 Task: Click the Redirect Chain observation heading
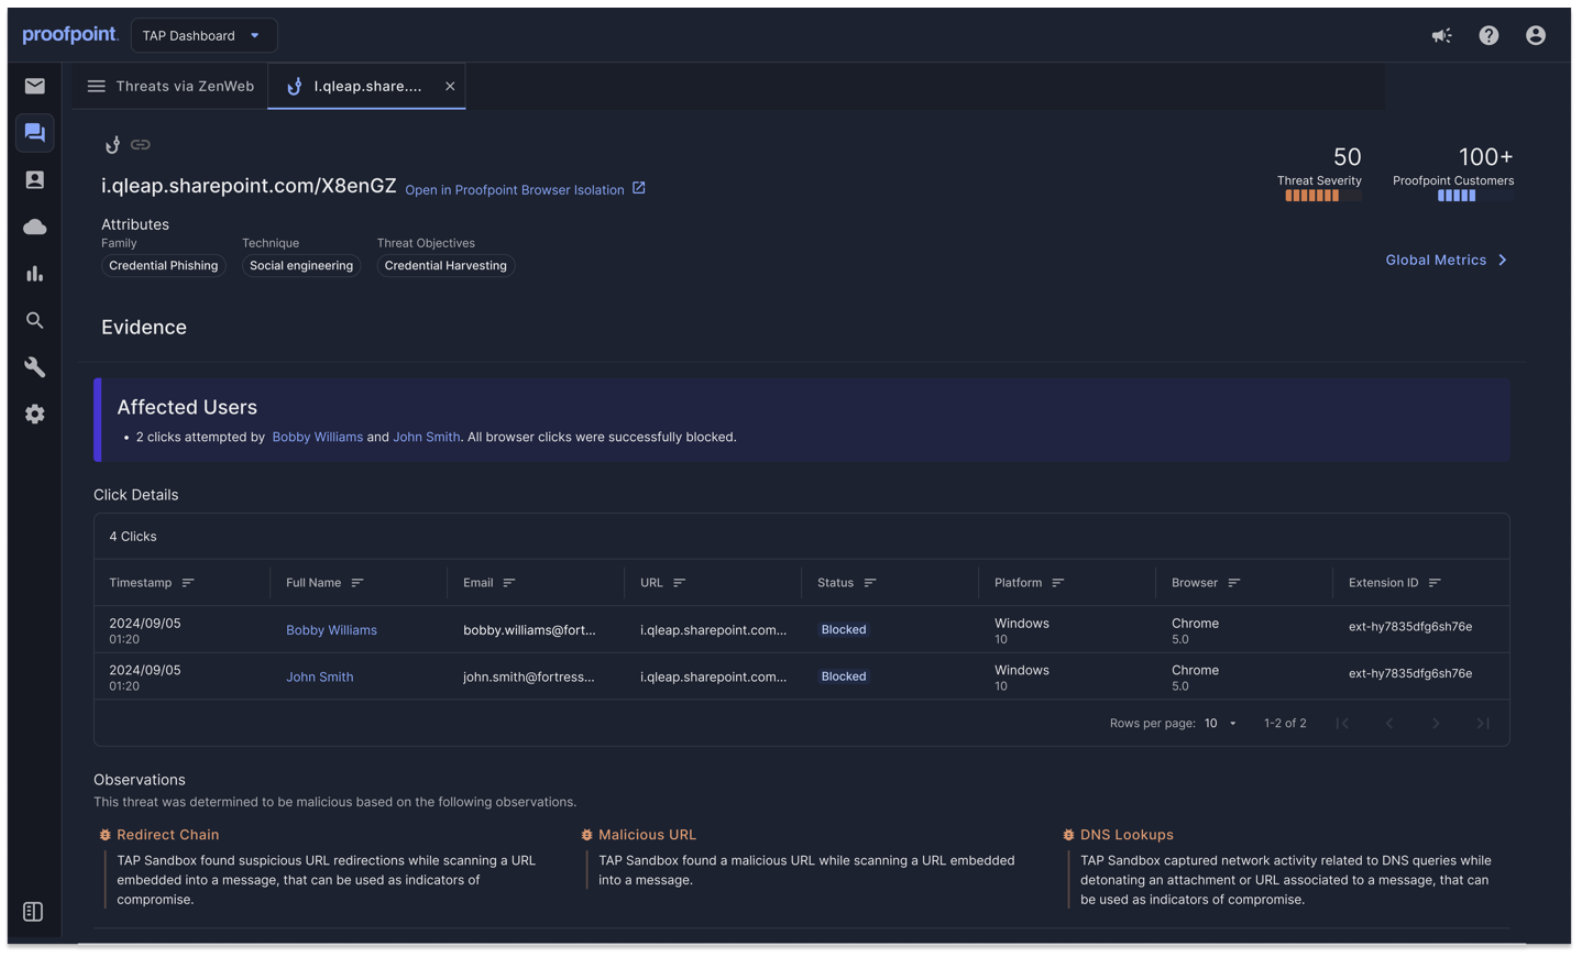[x=167, y=835]
